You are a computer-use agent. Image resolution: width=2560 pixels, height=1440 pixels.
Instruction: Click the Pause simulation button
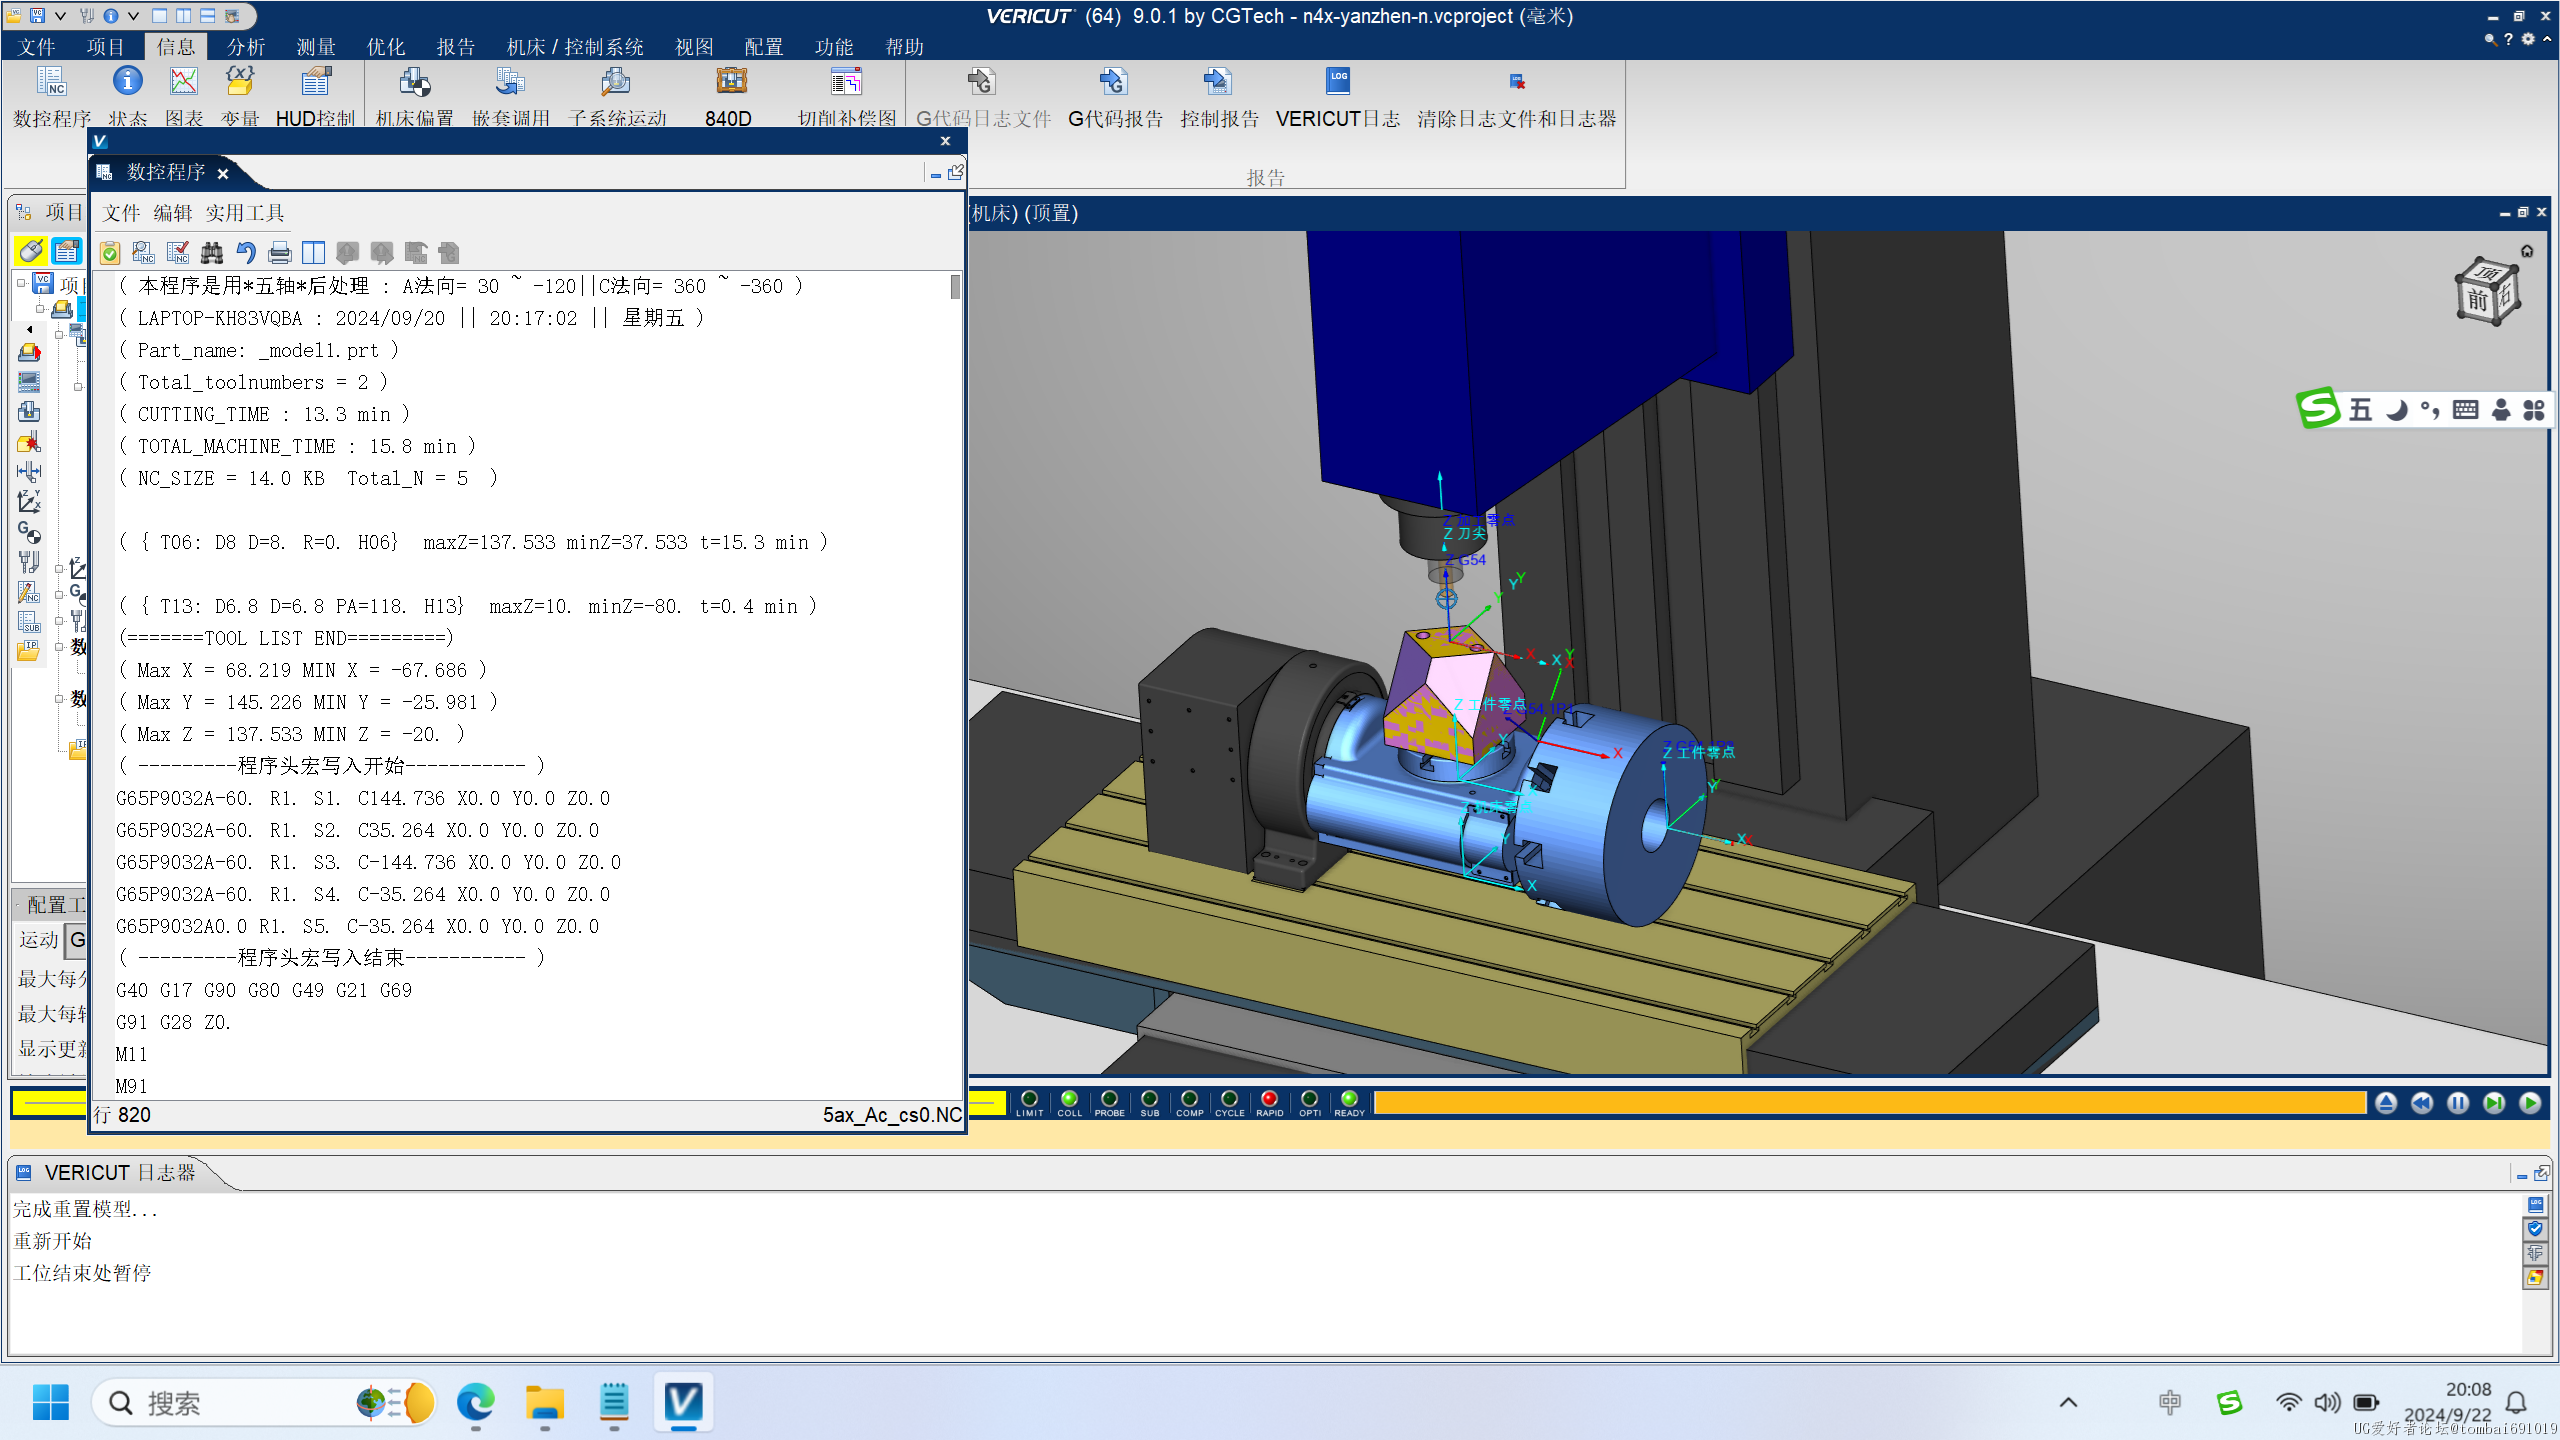click(x=2458, y=1103)
